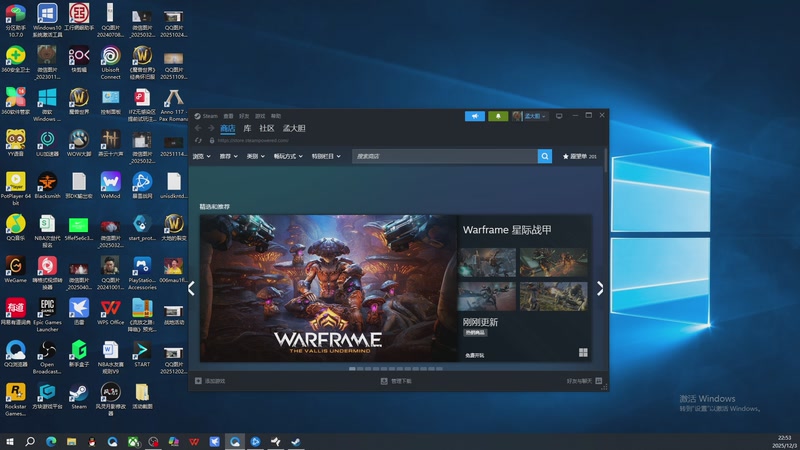This screenshot has width=800, height=450.
Task: Open the Warframe featured banner image
Action: point(329,288)
